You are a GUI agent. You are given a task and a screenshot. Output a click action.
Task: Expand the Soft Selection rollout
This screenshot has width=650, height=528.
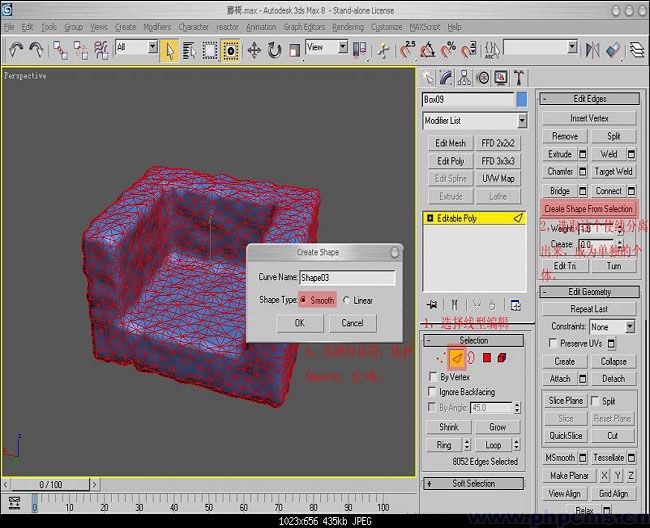(x=473, y=483)
